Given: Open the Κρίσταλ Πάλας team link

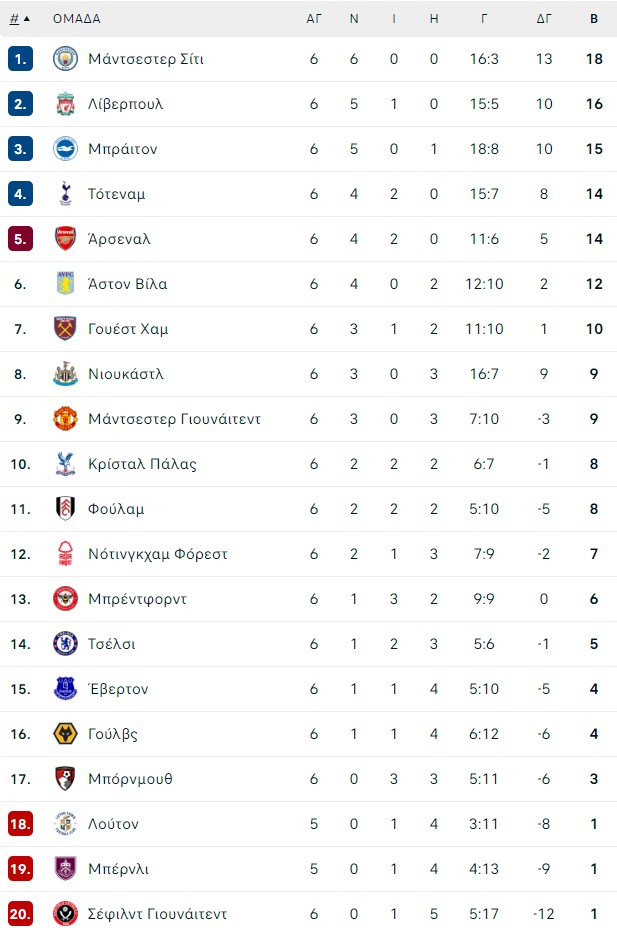Looking at the screenshot, I should [x=142, y=464].
